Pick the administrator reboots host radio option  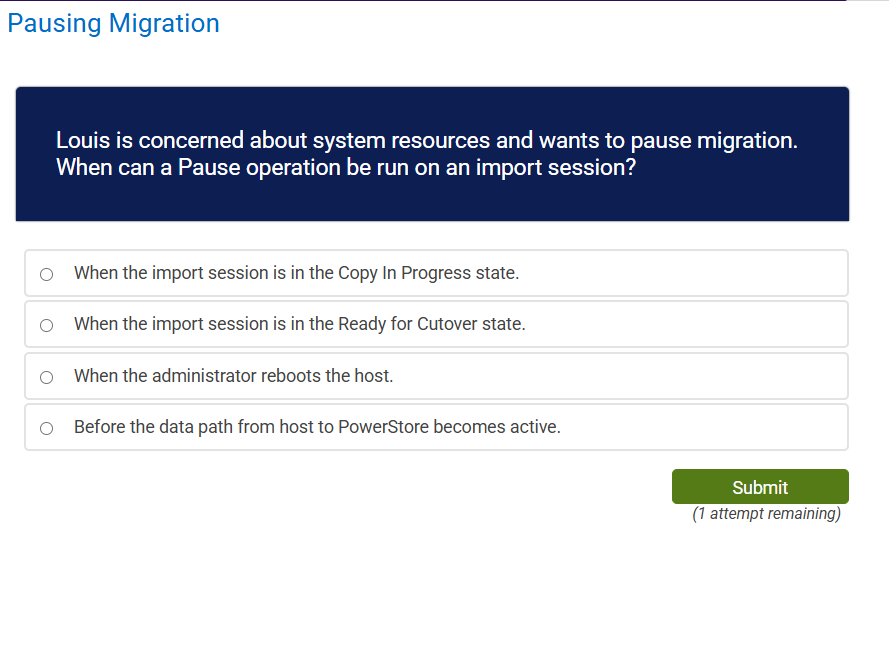(x=46, y=377)
